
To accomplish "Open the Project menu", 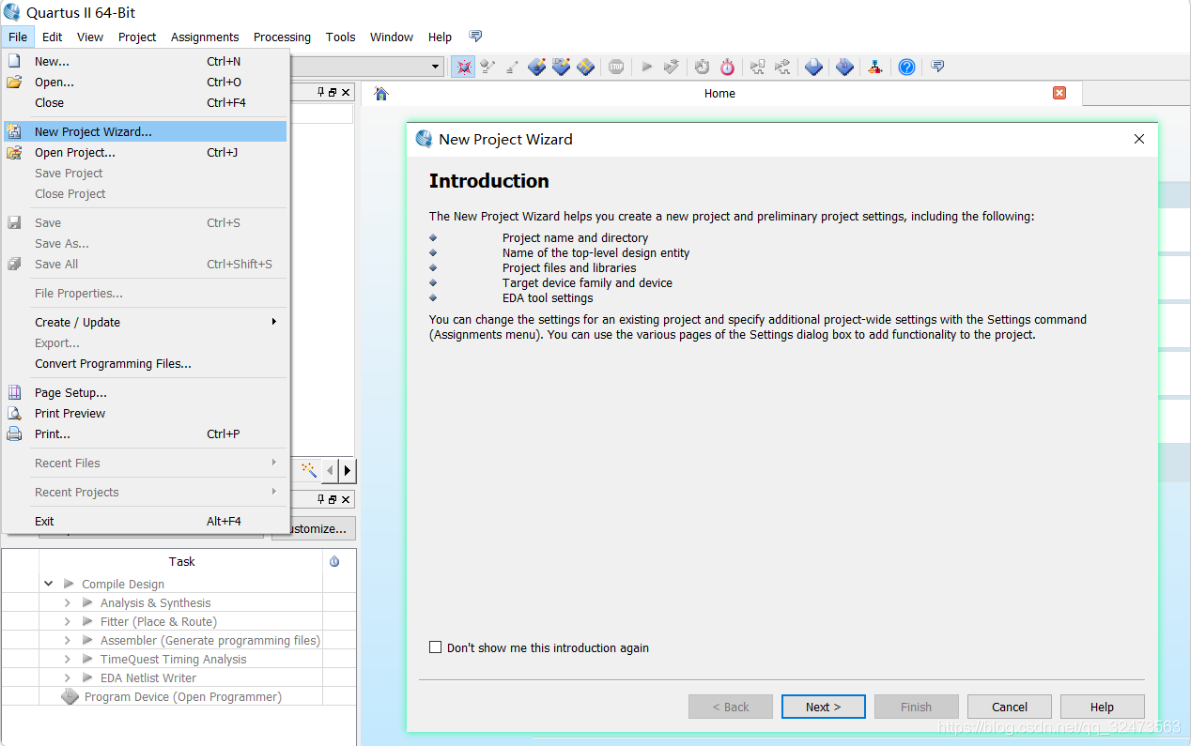I will tap(137, 36).
